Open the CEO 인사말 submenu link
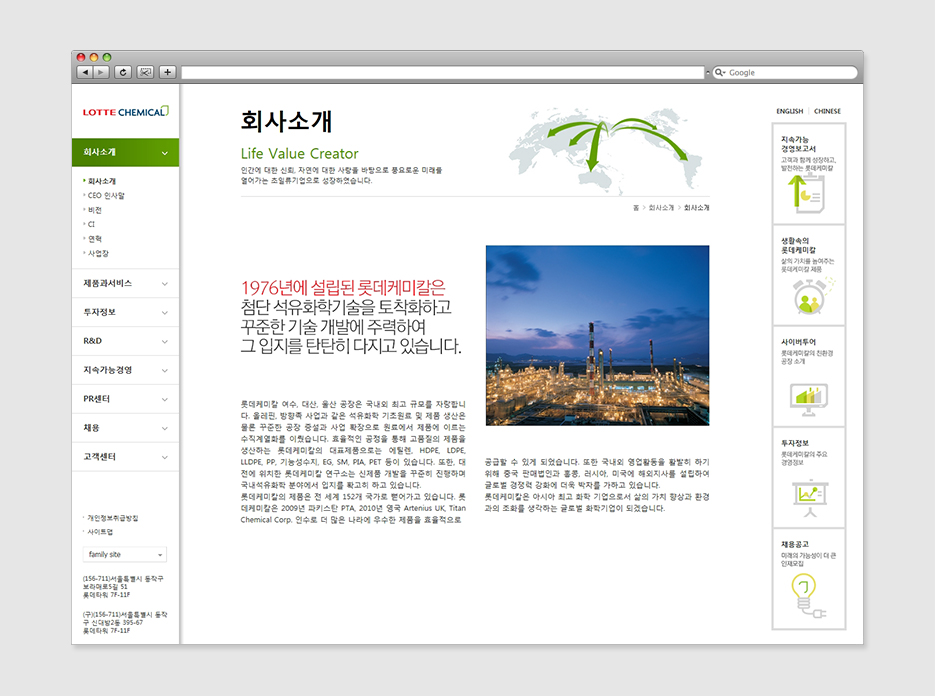This screenshot has height=696, width=935. coord(106,196)
